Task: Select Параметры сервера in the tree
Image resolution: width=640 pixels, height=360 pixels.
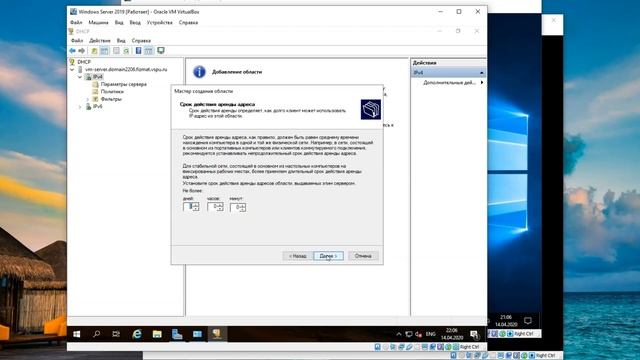Action: click(123, 84)
